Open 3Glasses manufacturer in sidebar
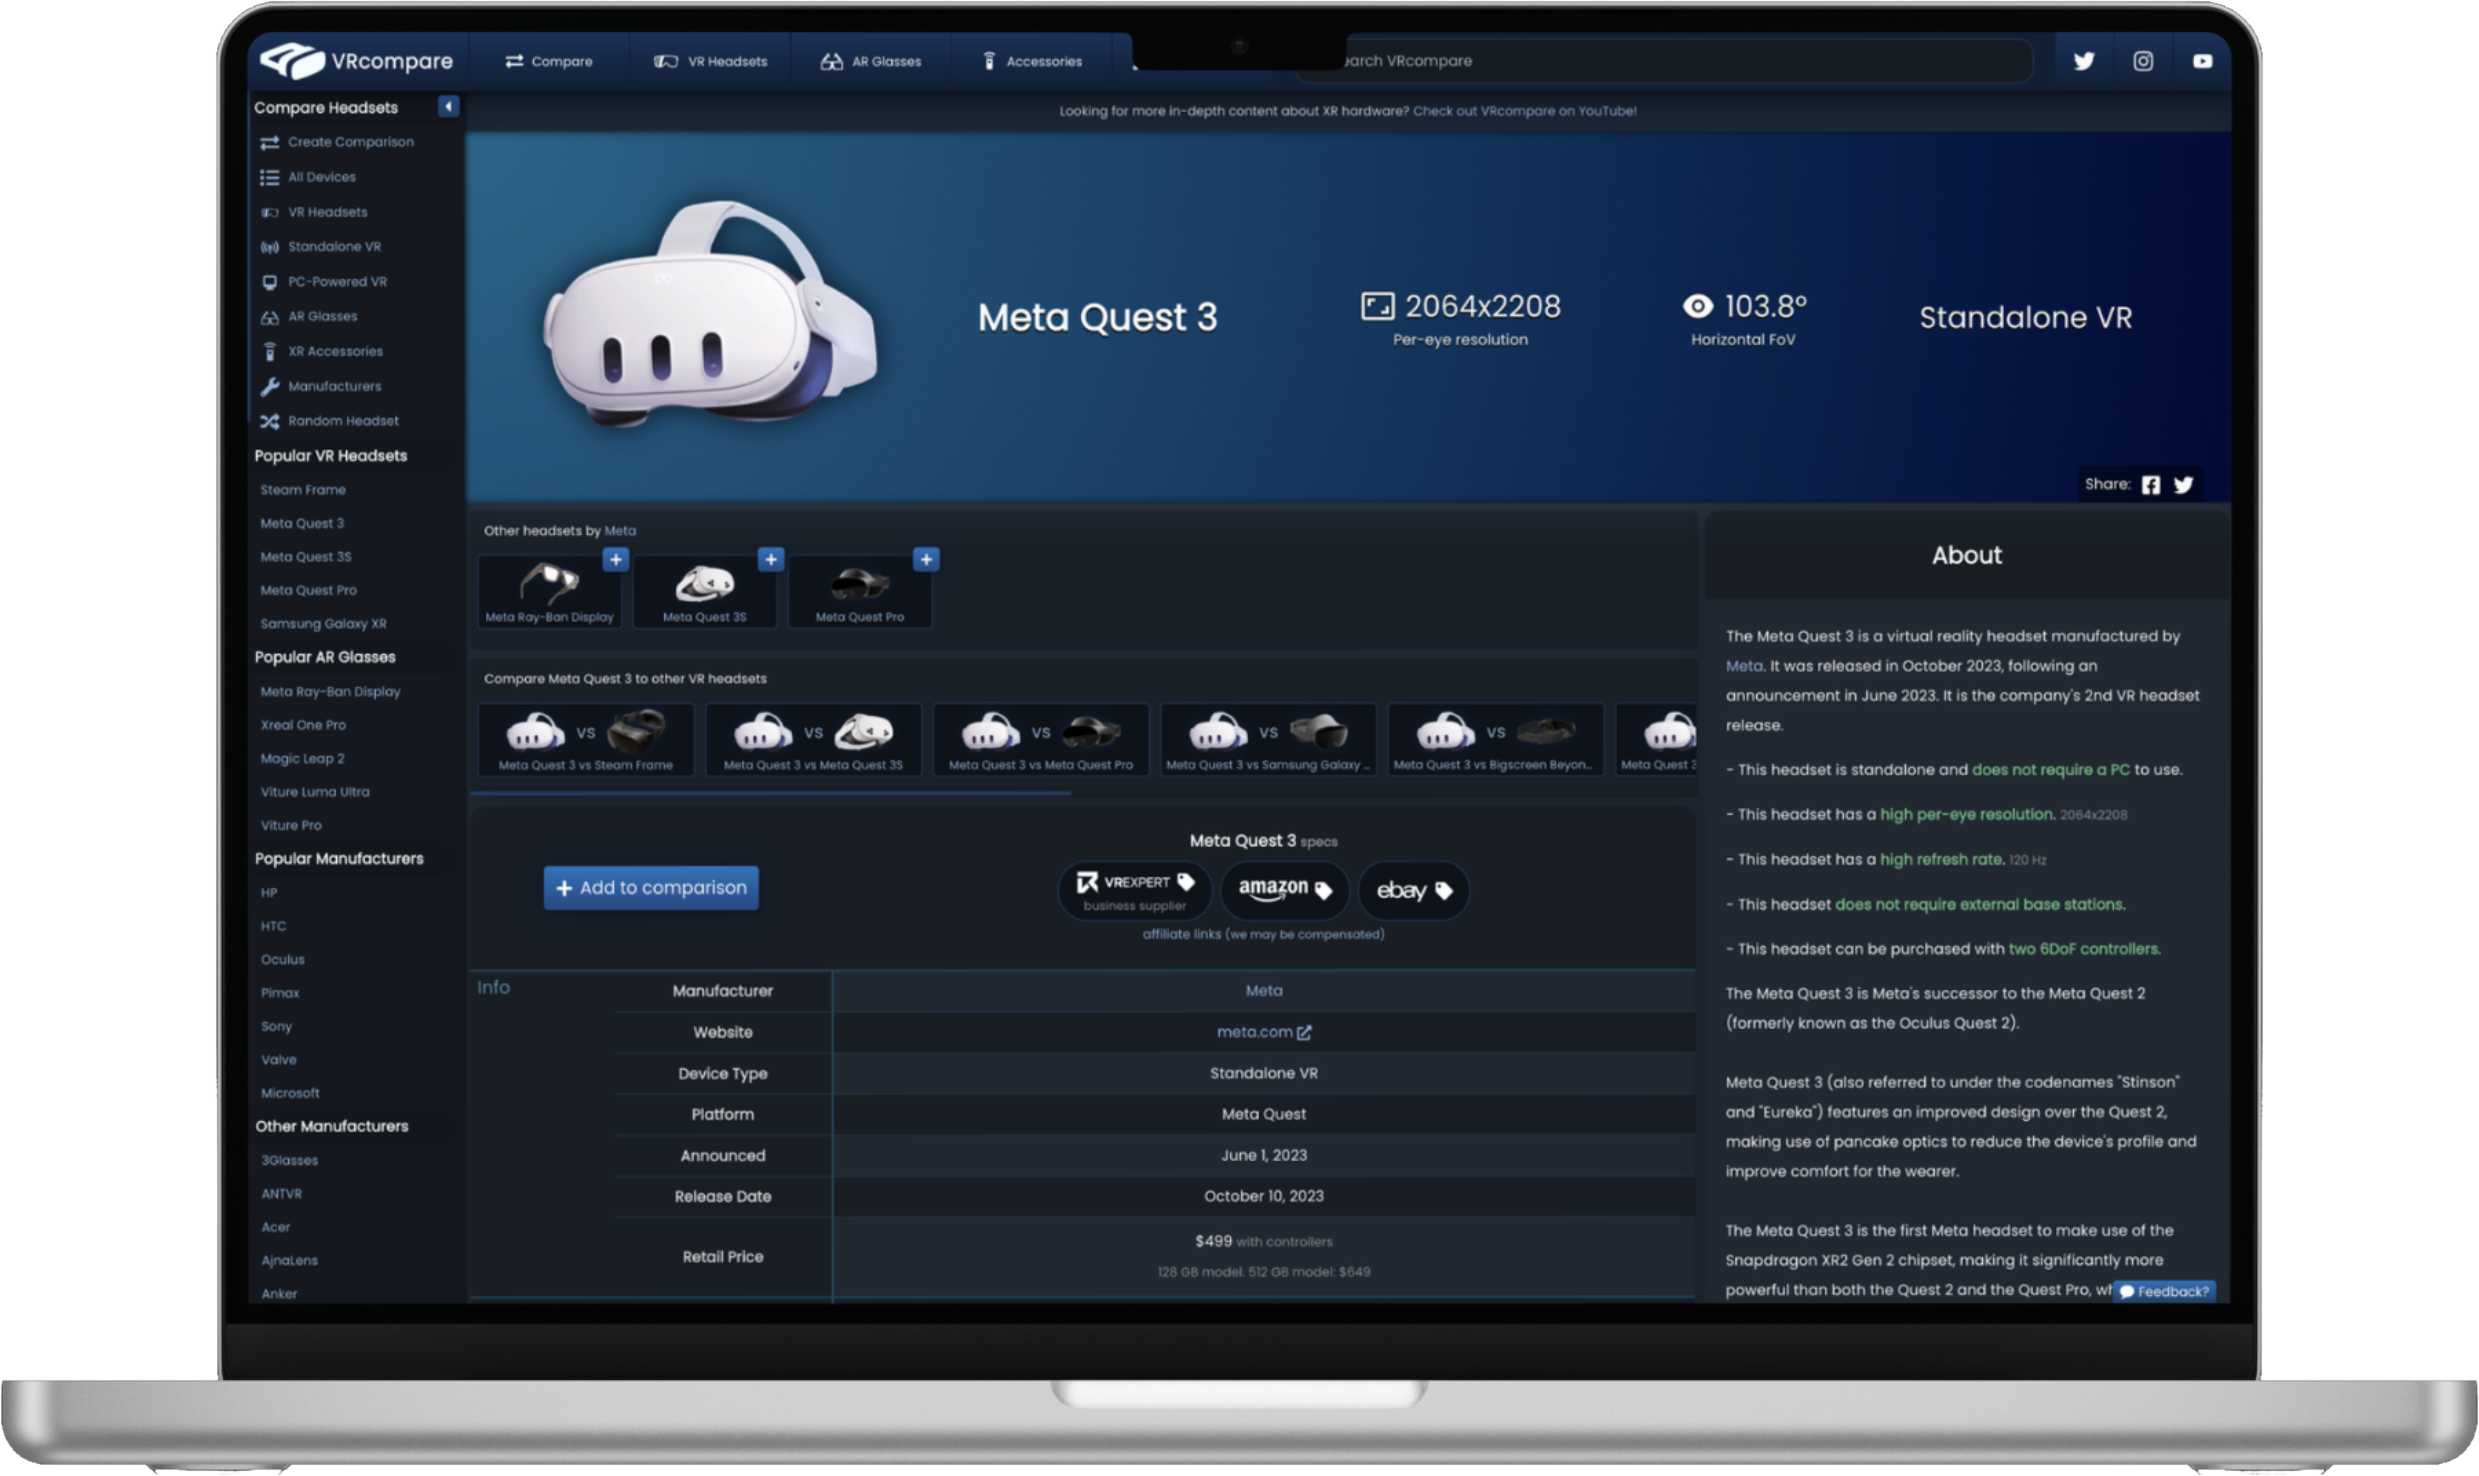The width and height of the screenshot is (2479, 1476). pyautogui.click(x=289, y=1161)
